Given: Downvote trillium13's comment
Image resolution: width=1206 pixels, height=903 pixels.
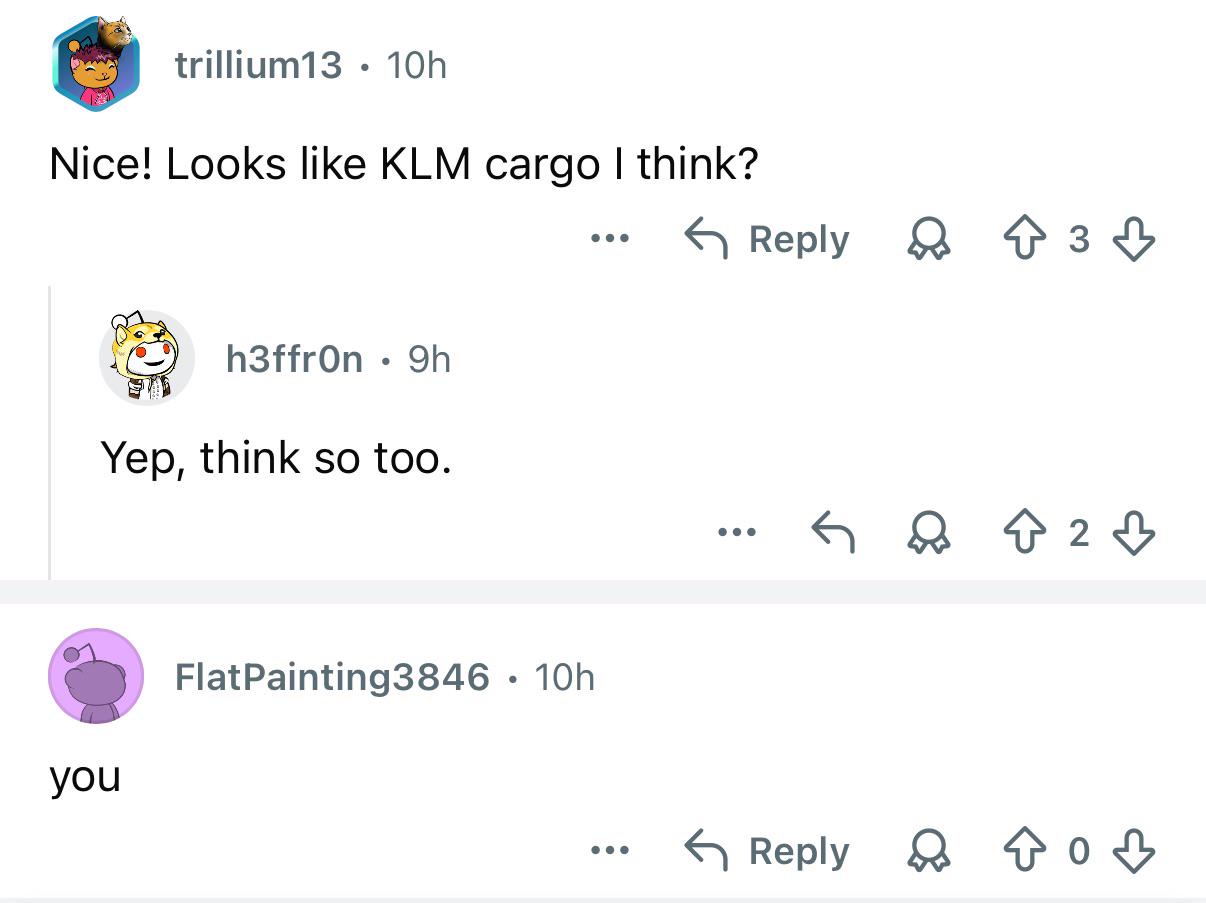Looking at the screenshot, I should coord(1134,240).
